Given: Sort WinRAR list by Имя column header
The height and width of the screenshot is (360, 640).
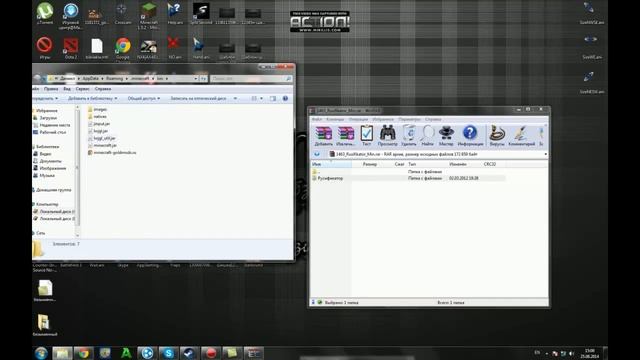Looking at the screenshot, I should pyautogui.click(x=331, y=164).
